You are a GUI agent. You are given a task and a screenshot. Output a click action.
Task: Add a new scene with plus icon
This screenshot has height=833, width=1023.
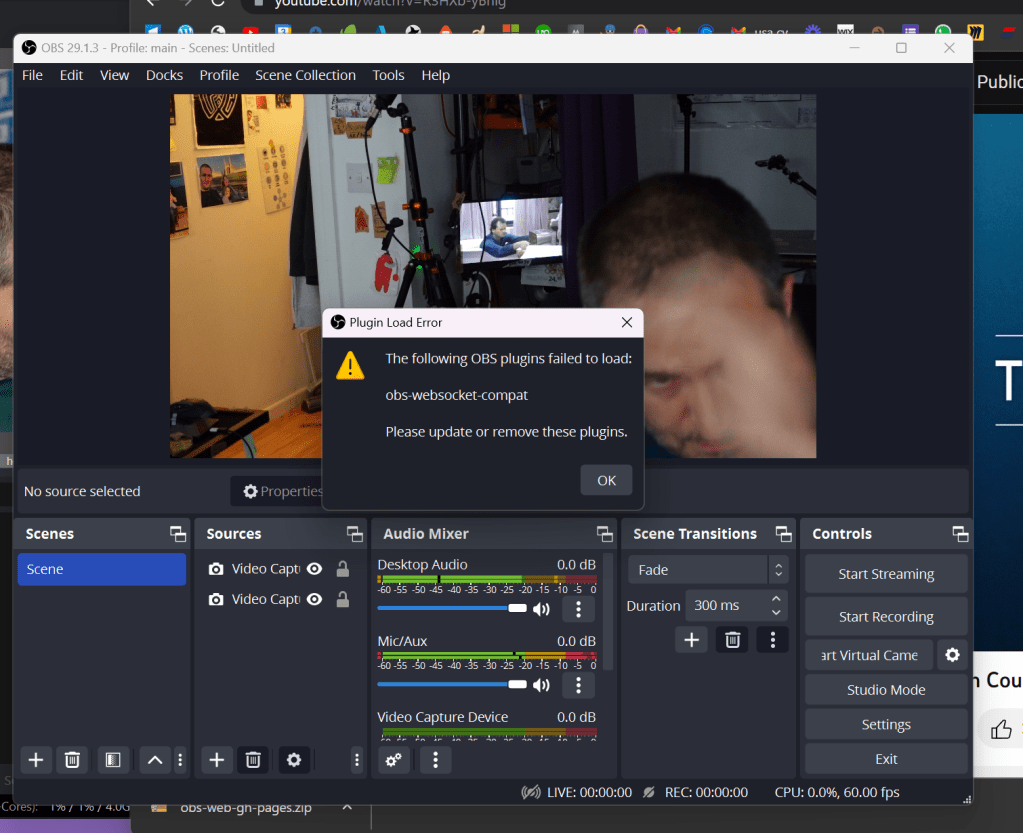tap(36, 760)
